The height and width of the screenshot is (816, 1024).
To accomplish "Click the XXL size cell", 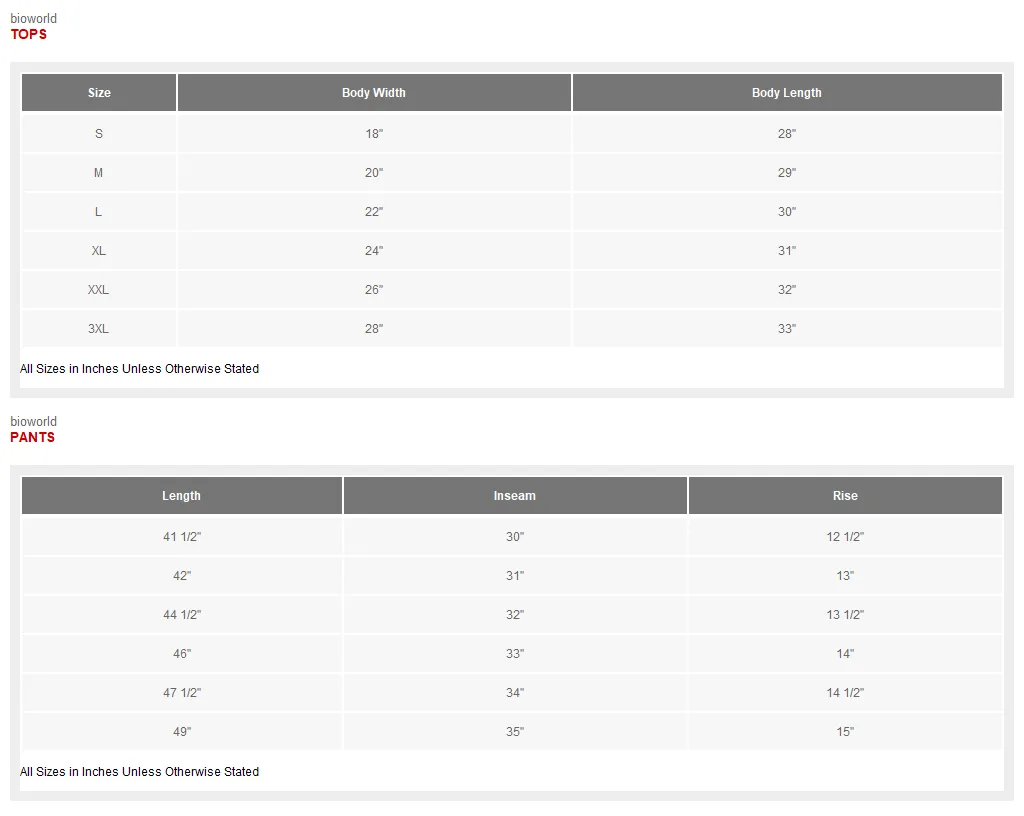I will [x=99, y=290].
